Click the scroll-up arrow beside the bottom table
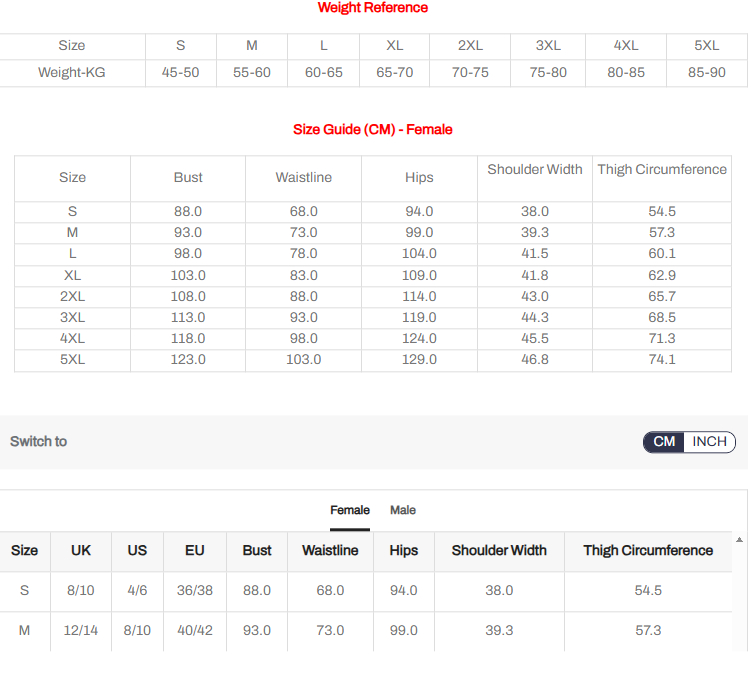This screenshot has width=751, height=678. [739, 540]
